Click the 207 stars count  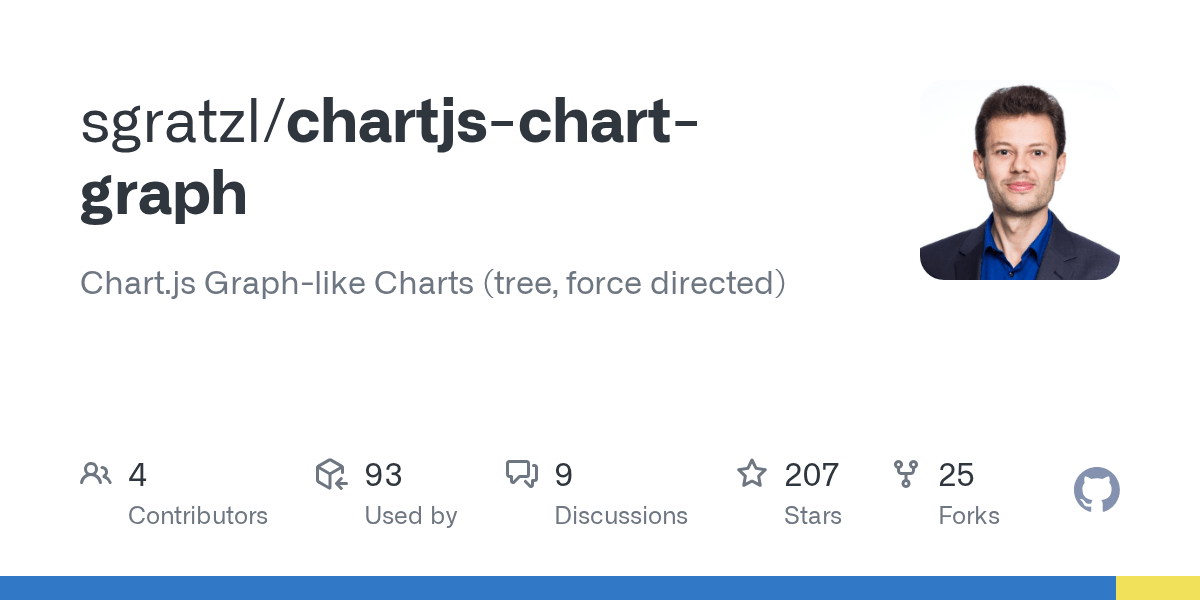click(812, 475)
